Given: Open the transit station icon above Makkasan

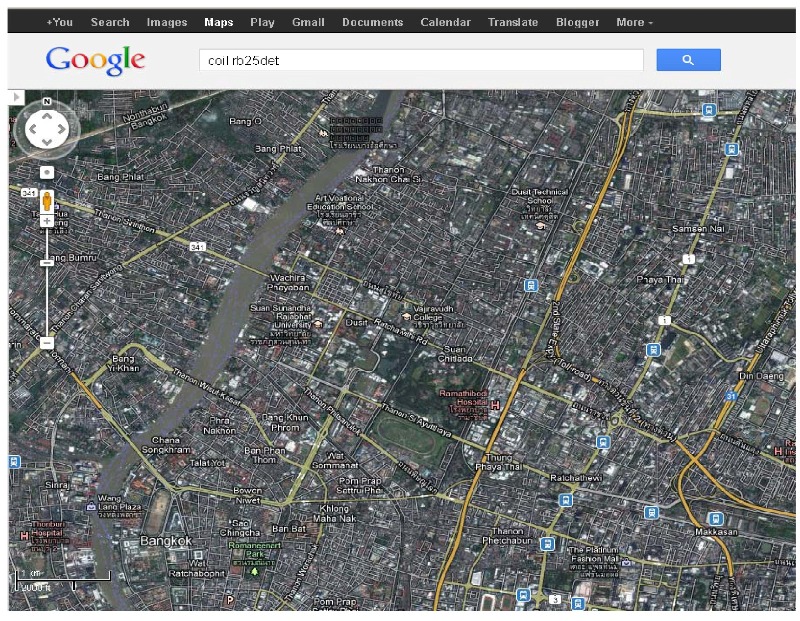Looking at the screenshot, I should (x=715, y=519).
